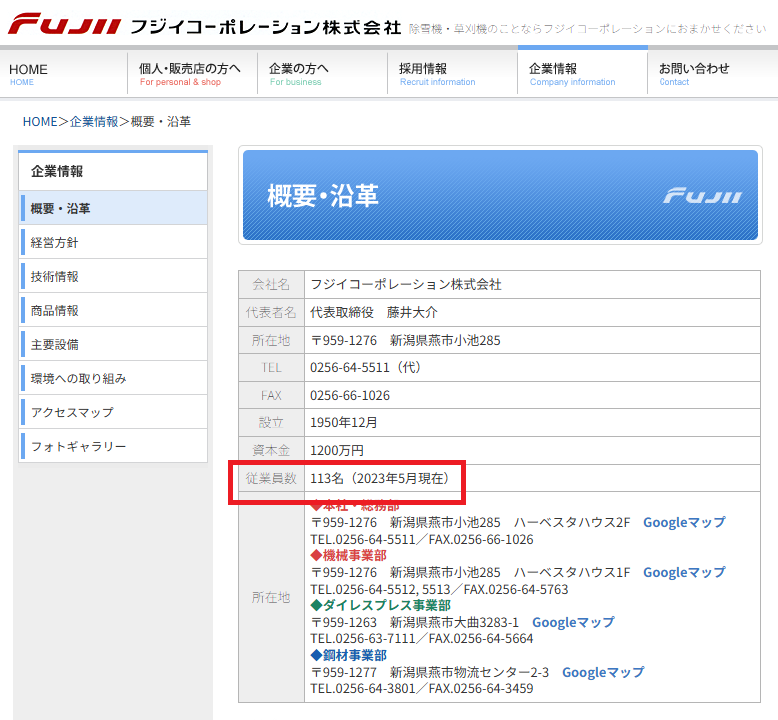The width and height of the screenshot is (778, 720).
Task: Click 設立 value 1950年12月
Action: [x=344, y=423]
